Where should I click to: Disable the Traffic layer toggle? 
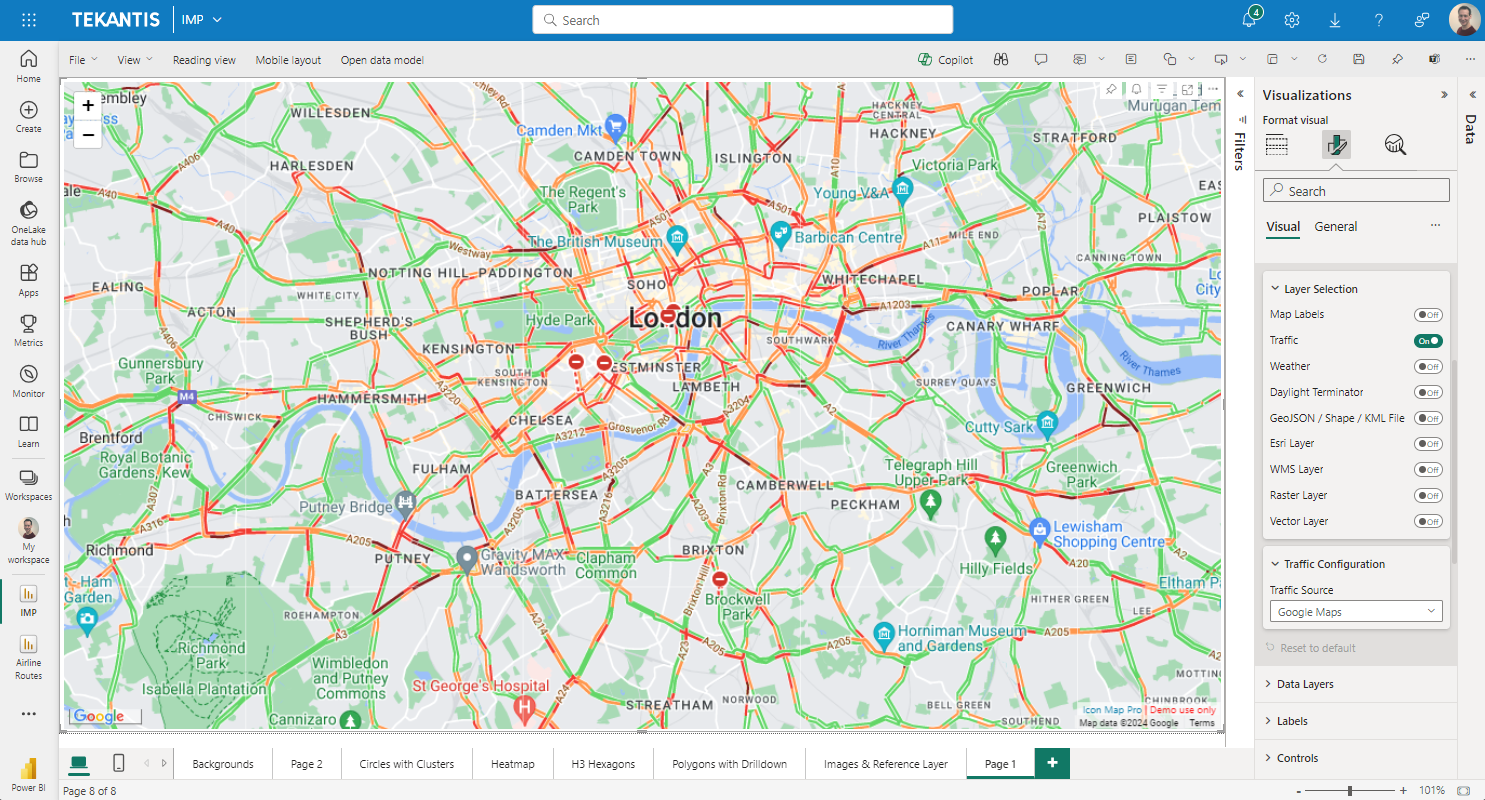coord(1427,340)
